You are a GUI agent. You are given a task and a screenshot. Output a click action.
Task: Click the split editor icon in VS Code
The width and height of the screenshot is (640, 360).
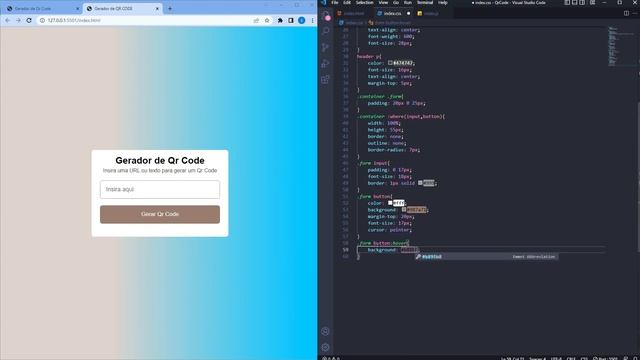[x=626, y=13]
